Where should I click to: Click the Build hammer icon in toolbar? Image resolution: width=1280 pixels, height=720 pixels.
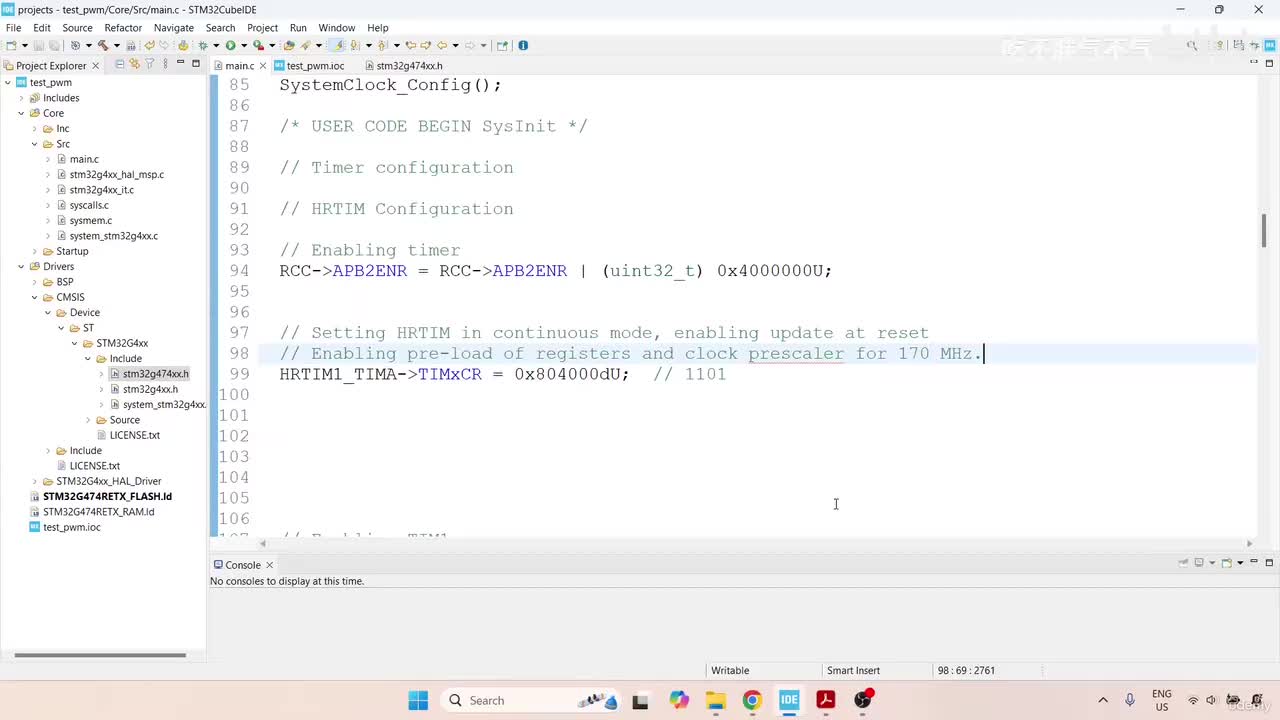102,45
